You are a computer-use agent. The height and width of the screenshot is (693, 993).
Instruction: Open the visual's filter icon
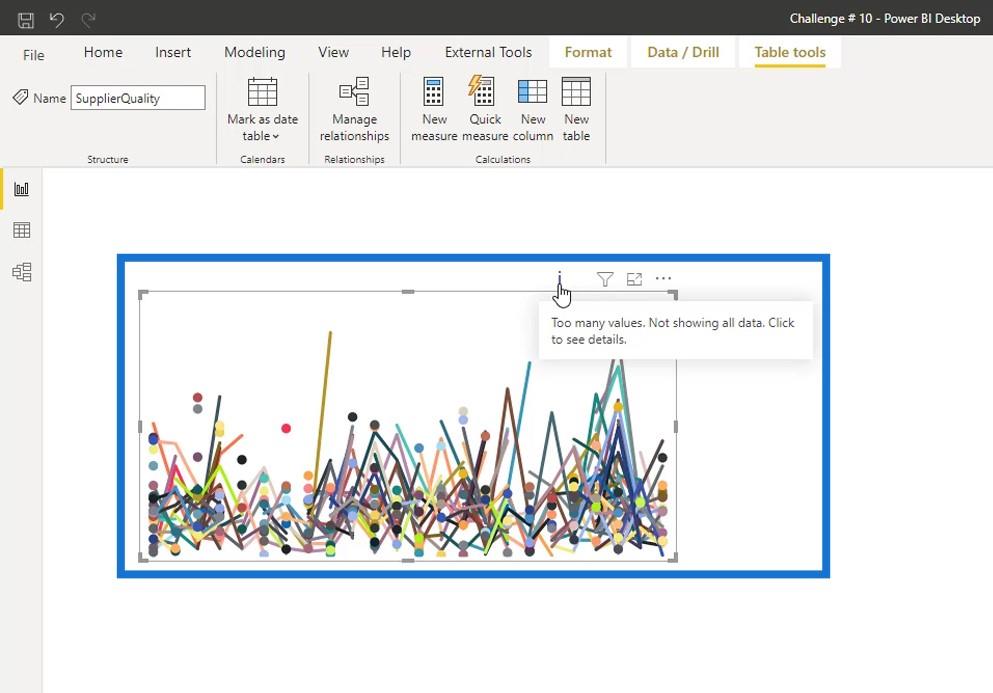605,279
